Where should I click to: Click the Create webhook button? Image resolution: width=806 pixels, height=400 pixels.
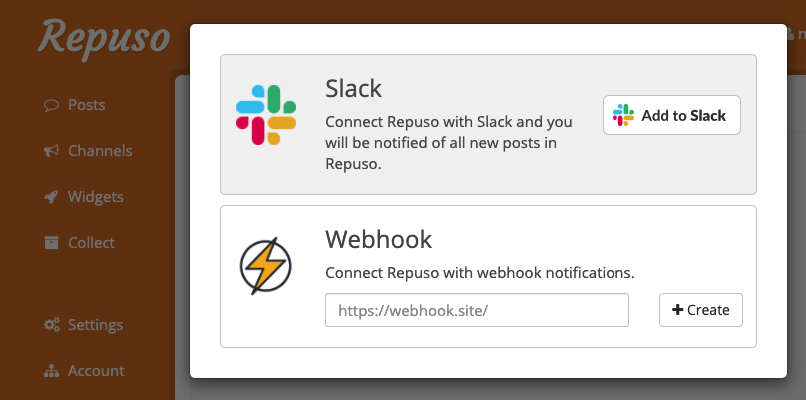(701, 310)
